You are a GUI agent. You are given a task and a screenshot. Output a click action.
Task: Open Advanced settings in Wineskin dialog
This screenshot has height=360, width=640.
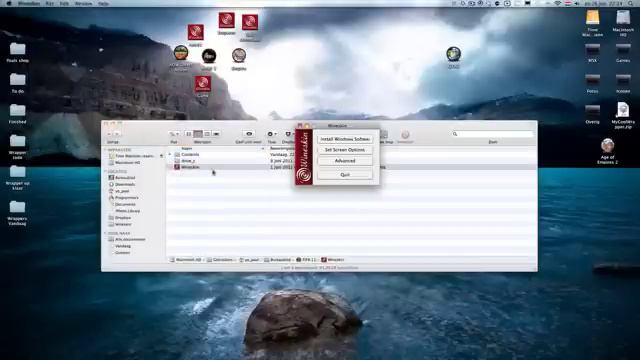pyautogui.click(x=345, y=161)
